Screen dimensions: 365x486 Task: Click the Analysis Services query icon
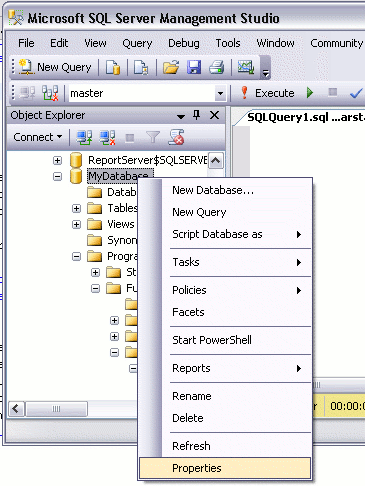click(141, 67)
